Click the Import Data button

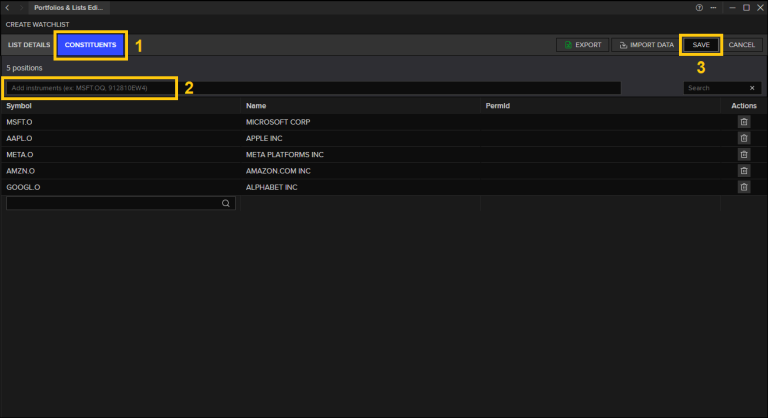[x=646, y=45]
